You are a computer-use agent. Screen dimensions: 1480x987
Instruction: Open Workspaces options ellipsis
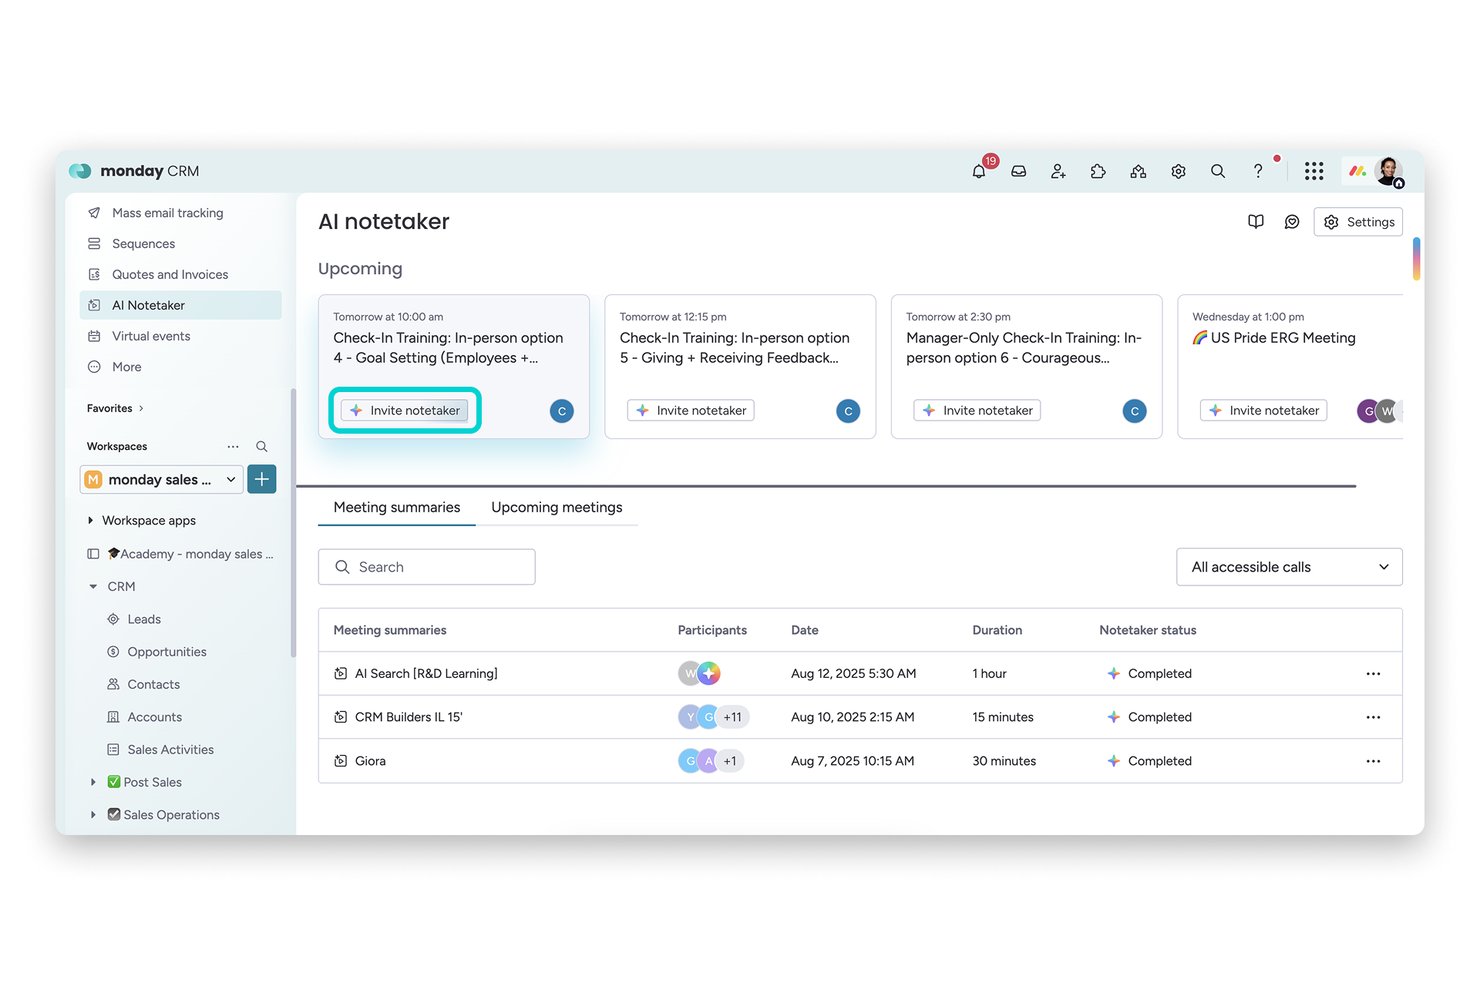pos(233,447)
